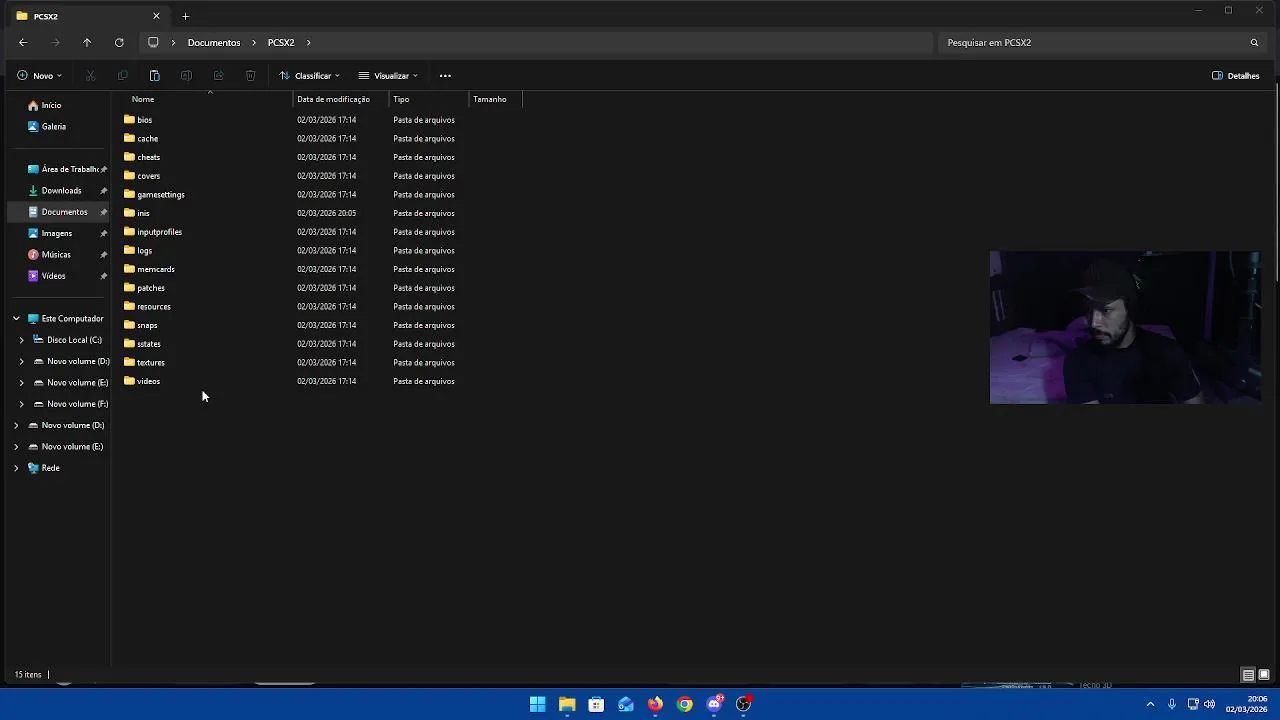Image resolution: width=1280 pixels, height=720 pixels.
Task: Switch to large thumbnails view icon
Action: click(1264, 675)
